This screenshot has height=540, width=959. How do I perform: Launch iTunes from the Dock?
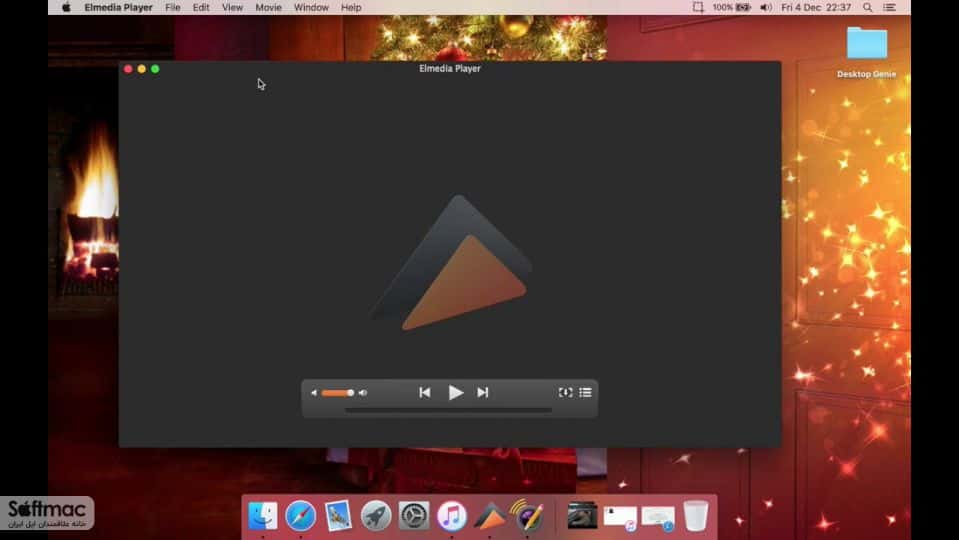(x=452, y=516)
